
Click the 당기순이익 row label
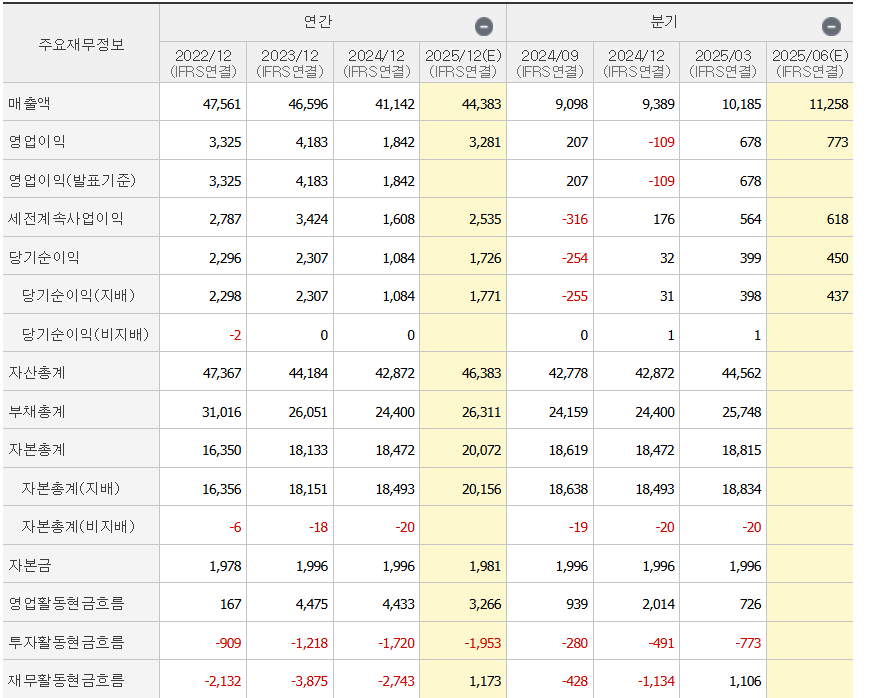click(x=44, y=257)
